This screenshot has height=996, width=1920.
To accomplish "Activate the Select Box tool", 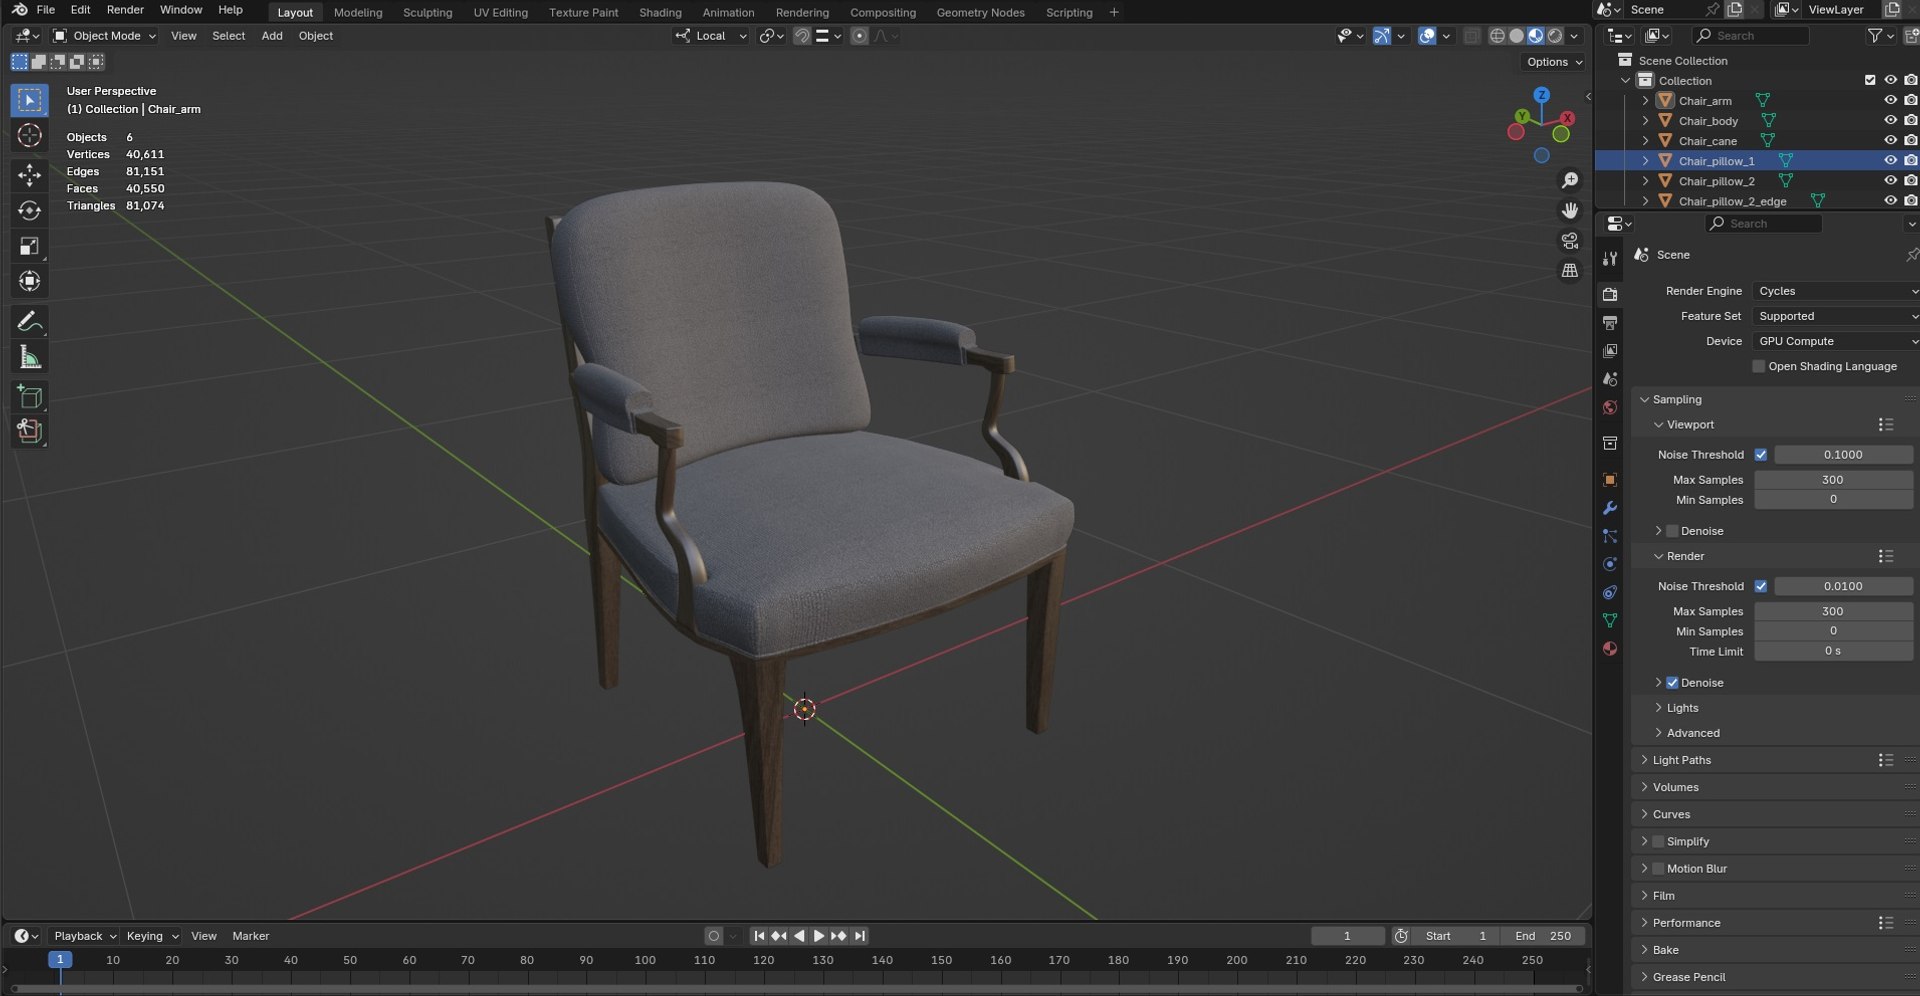I will click(29, 100).
